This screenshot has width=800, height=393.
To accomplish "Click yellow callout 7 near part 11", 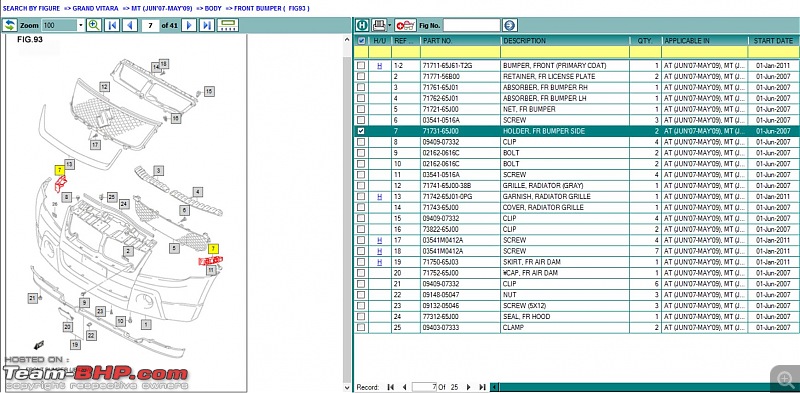I will (x=214, y=249).
